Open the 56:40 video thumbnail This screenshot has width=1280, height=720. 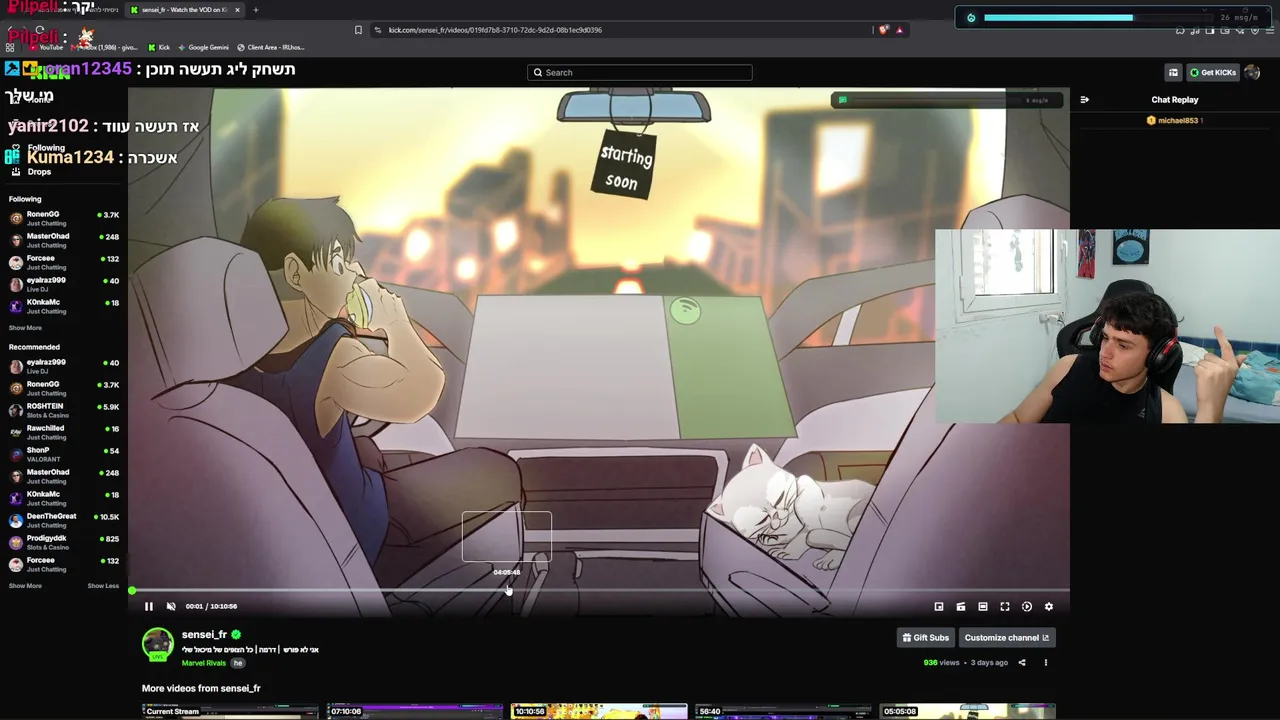pos(783,711)
